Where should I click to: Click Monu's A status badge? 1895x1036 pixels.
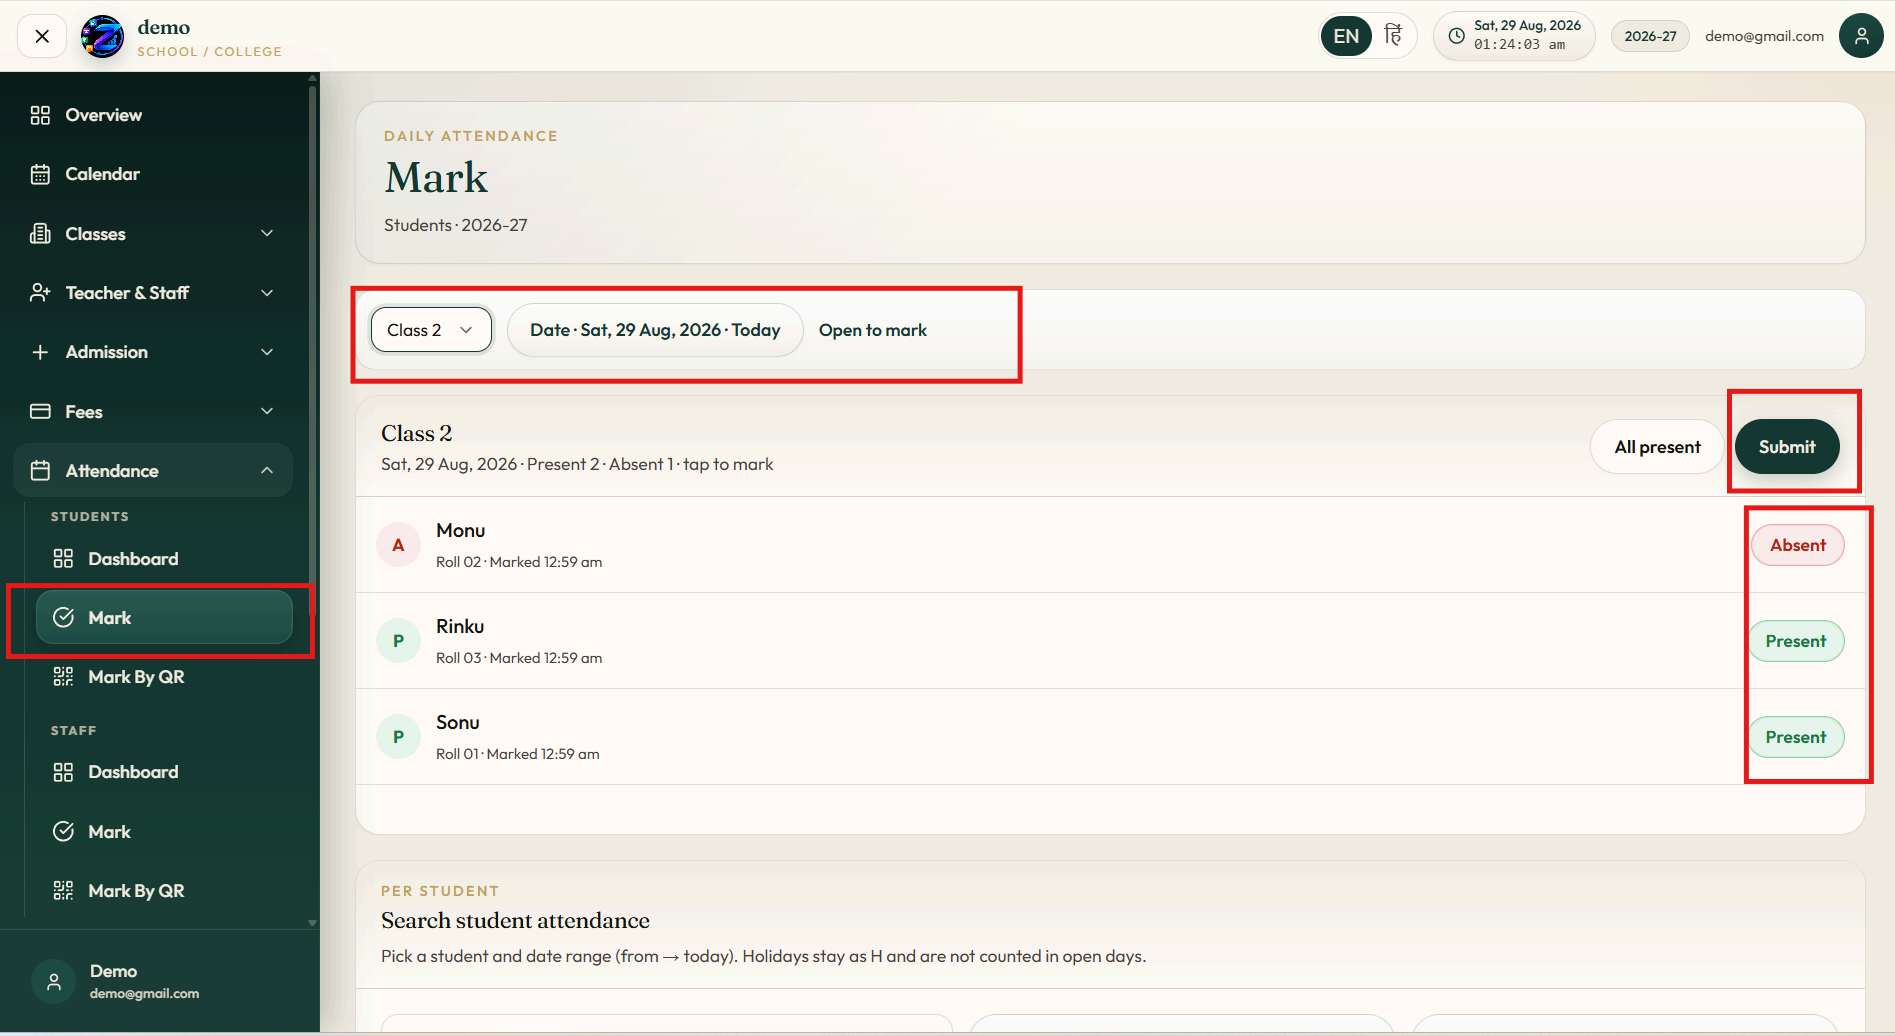[x=398, y=545]
